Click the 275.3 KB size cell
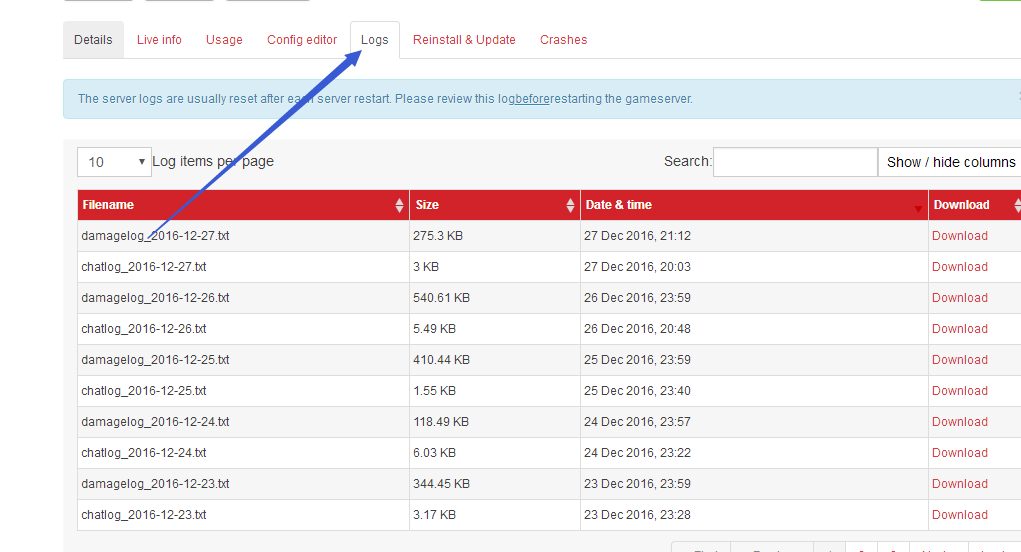 [x=494, y=236]
